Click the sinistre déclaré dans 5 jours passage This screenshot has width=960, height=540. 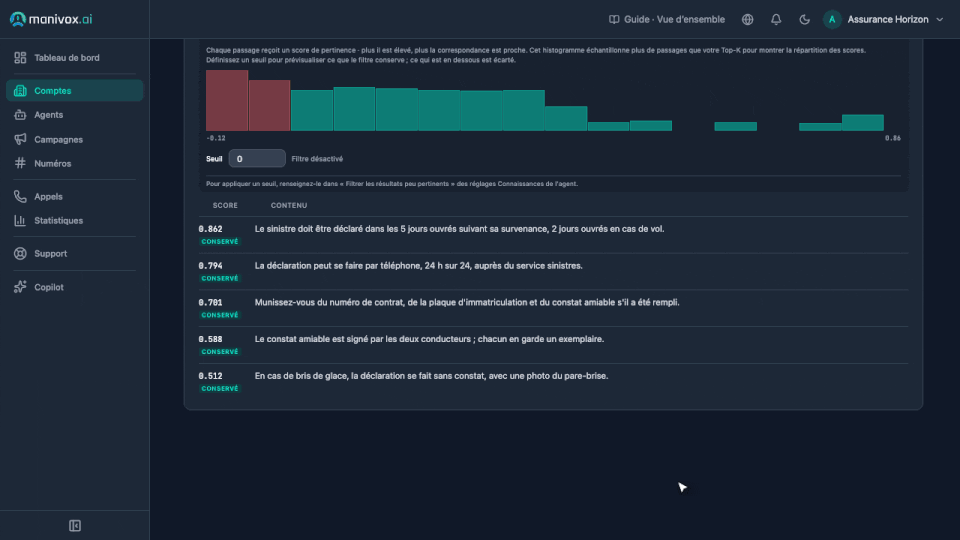(459, 229)
